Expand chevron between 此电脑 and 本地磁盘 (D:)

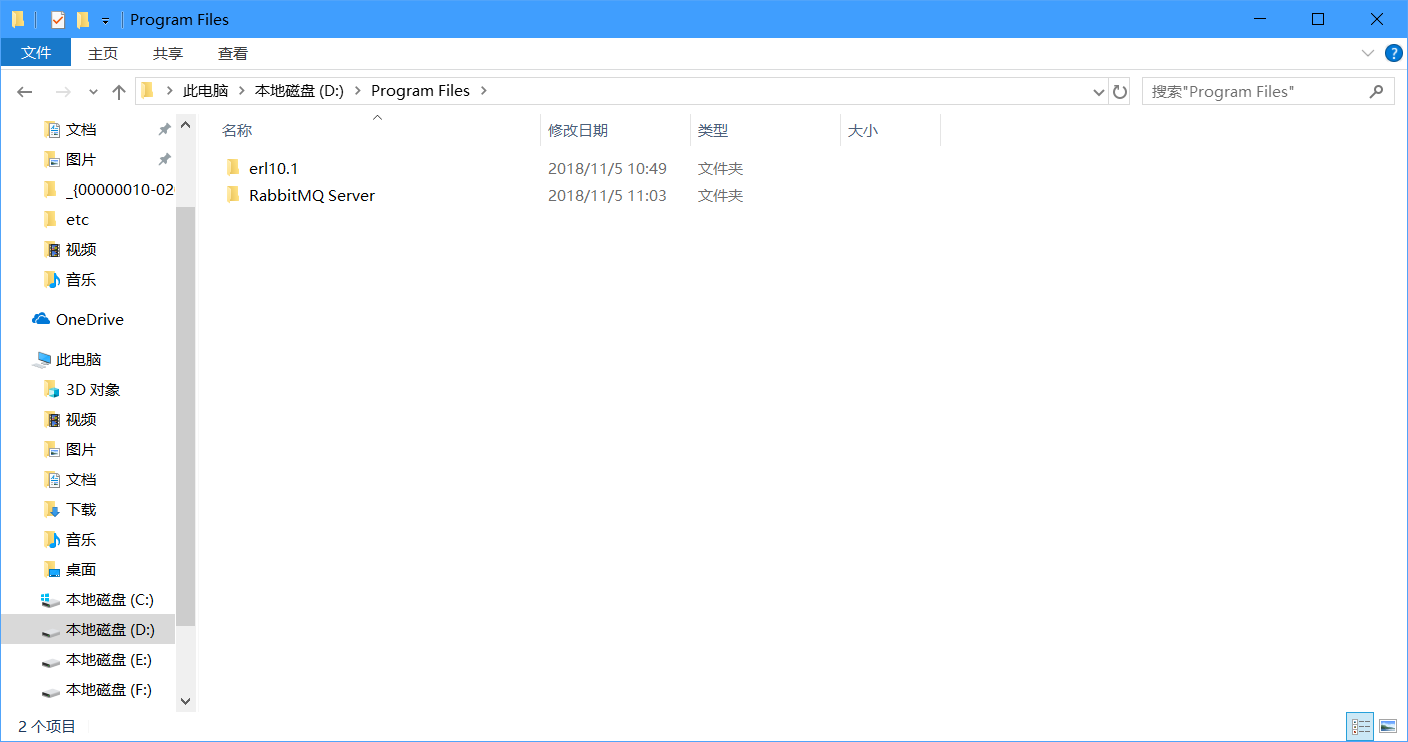(241, 91)
